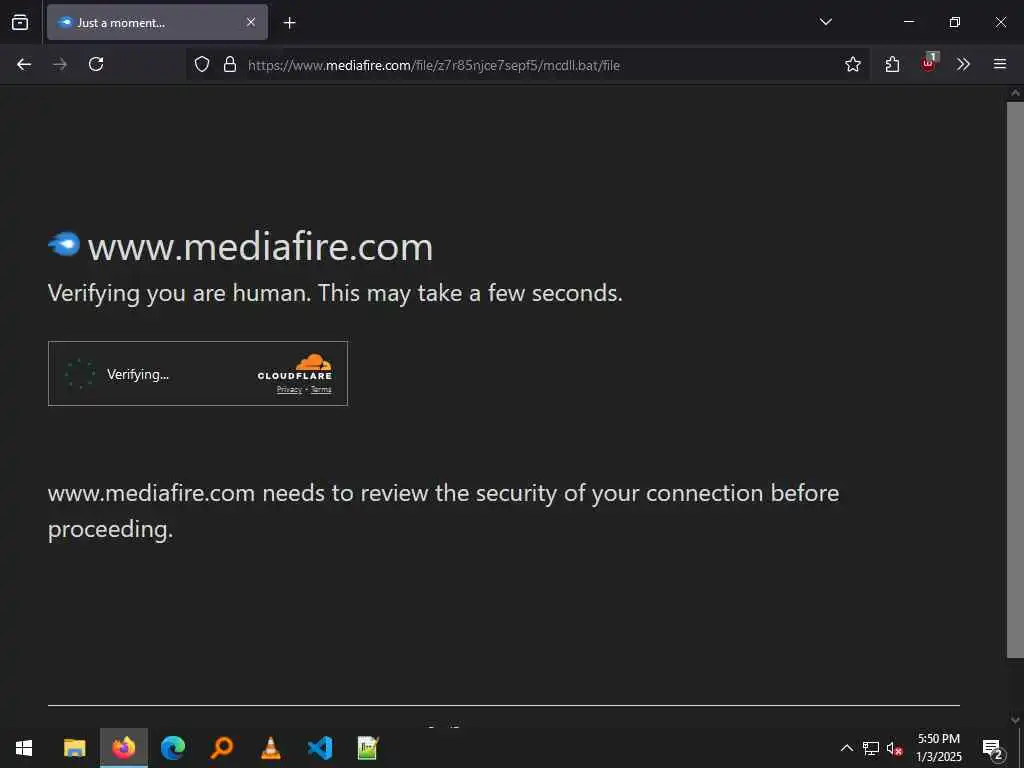The width and height of the screenshot is (1024, 768).
Task: Click the Cloudflare Terms link
Action: click(x=321, y=390)
